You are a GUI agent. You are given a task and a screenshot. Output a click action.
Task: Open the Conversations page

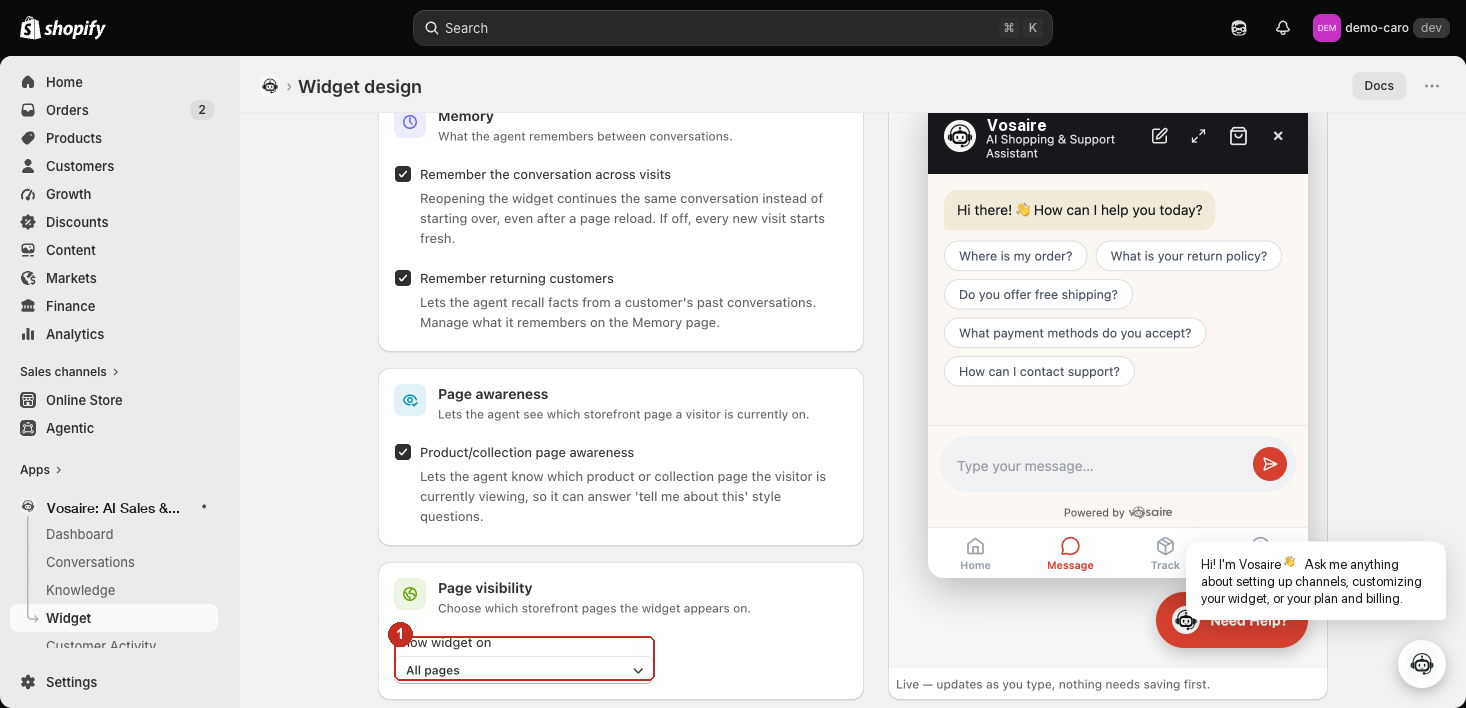90,562
